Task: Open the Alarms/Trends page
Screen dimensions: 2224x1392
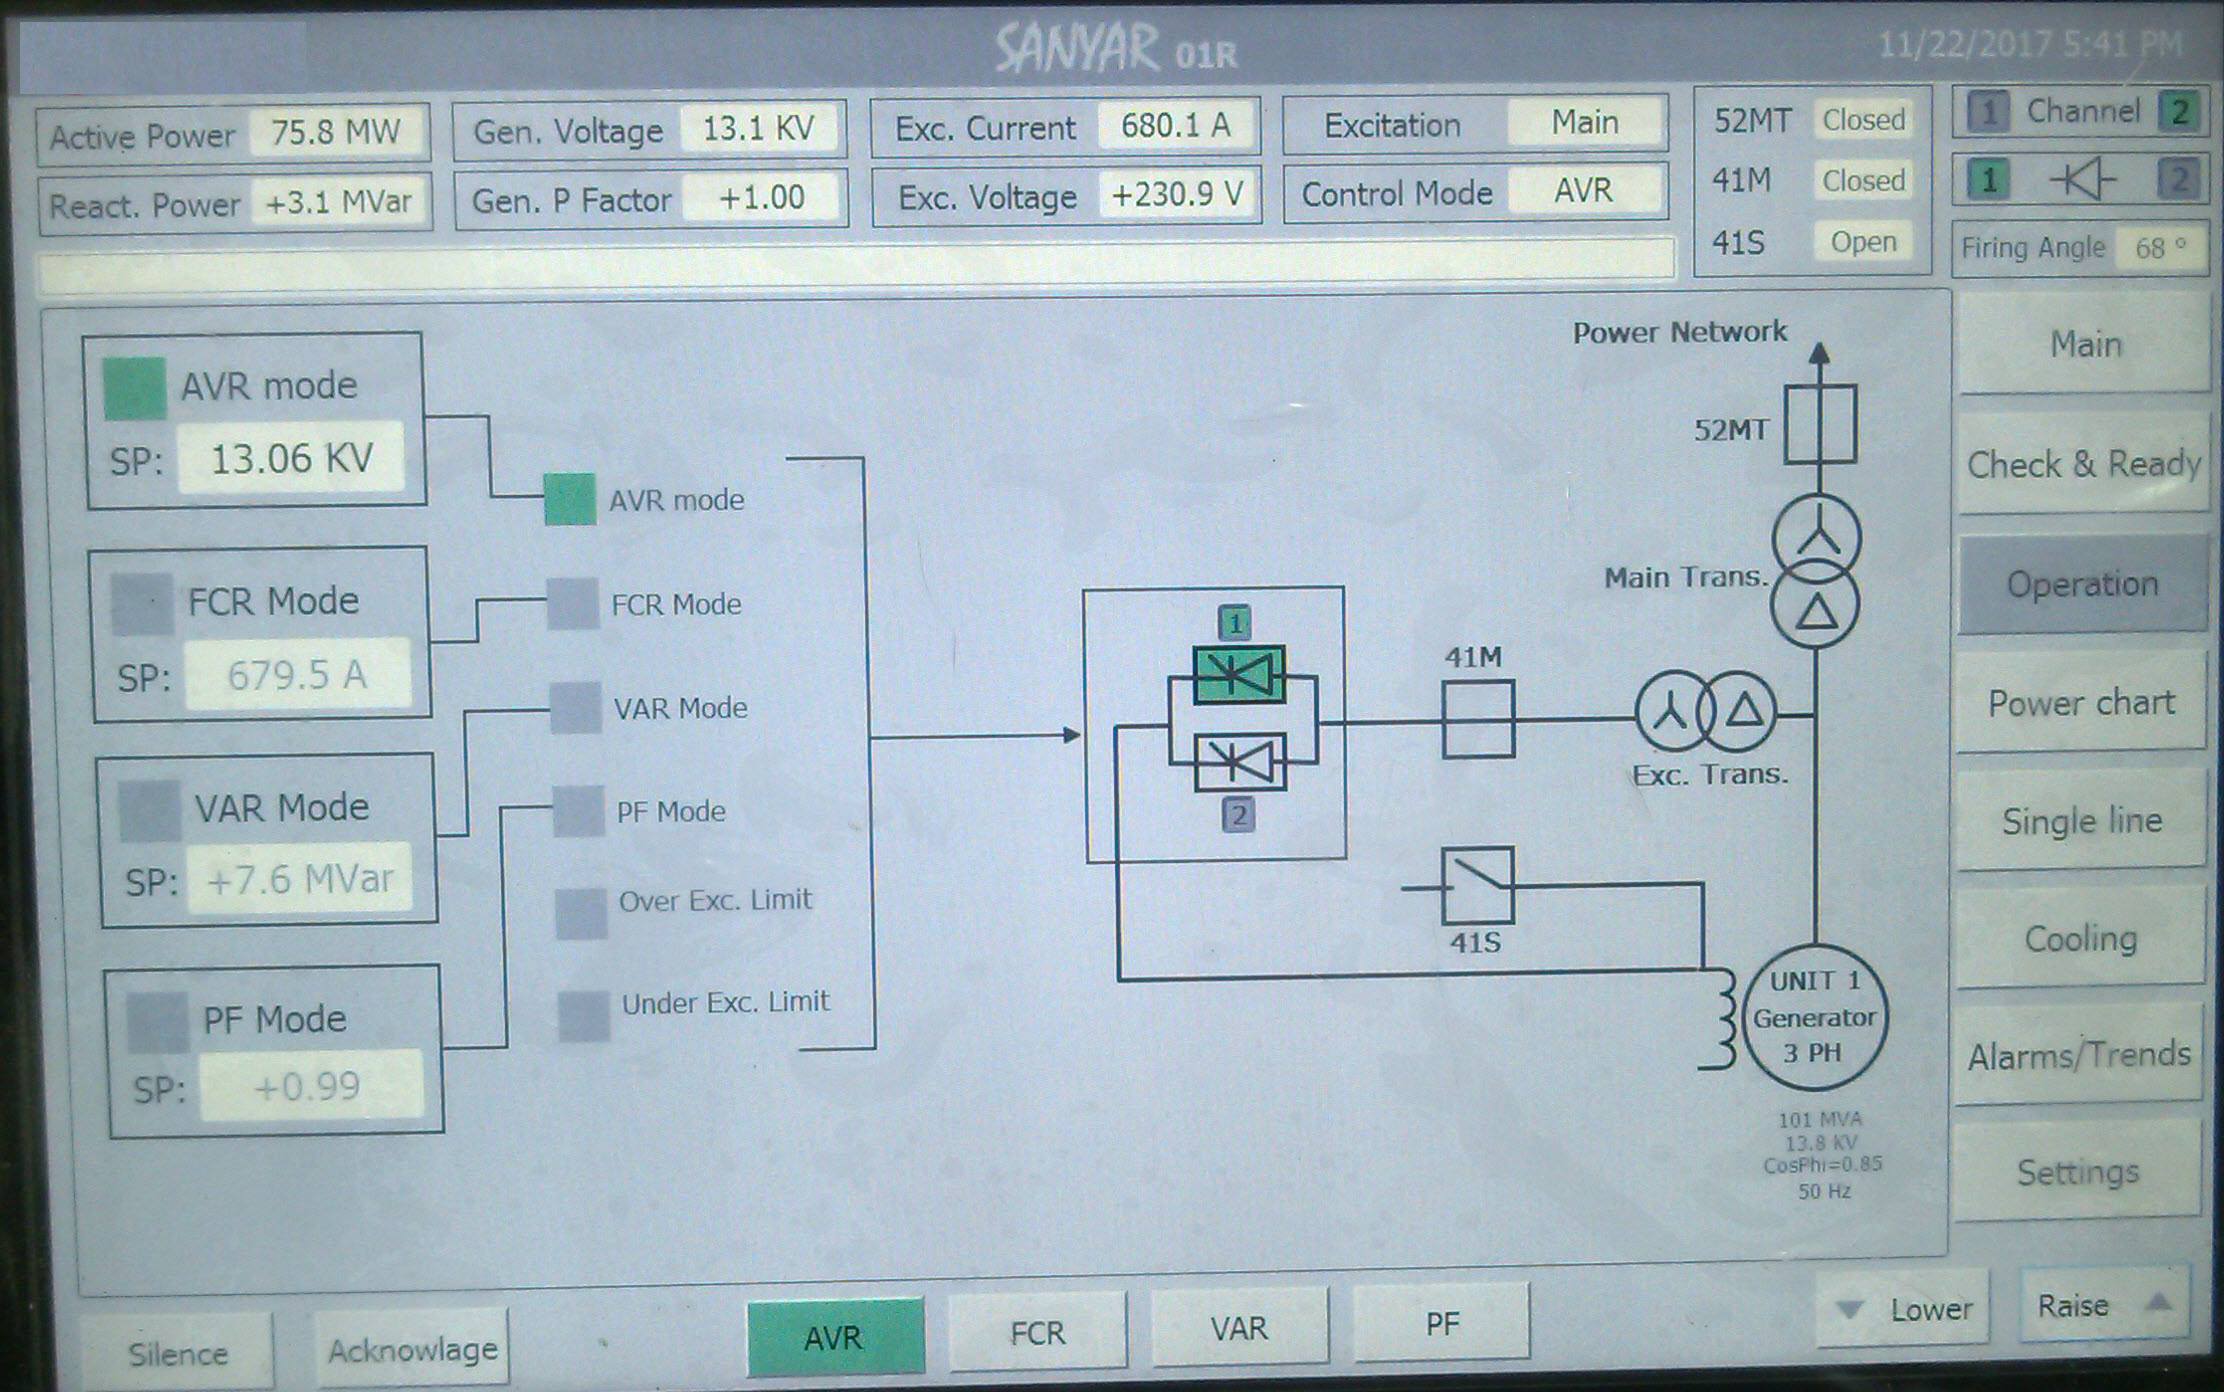Action: click(2079, 1055)
